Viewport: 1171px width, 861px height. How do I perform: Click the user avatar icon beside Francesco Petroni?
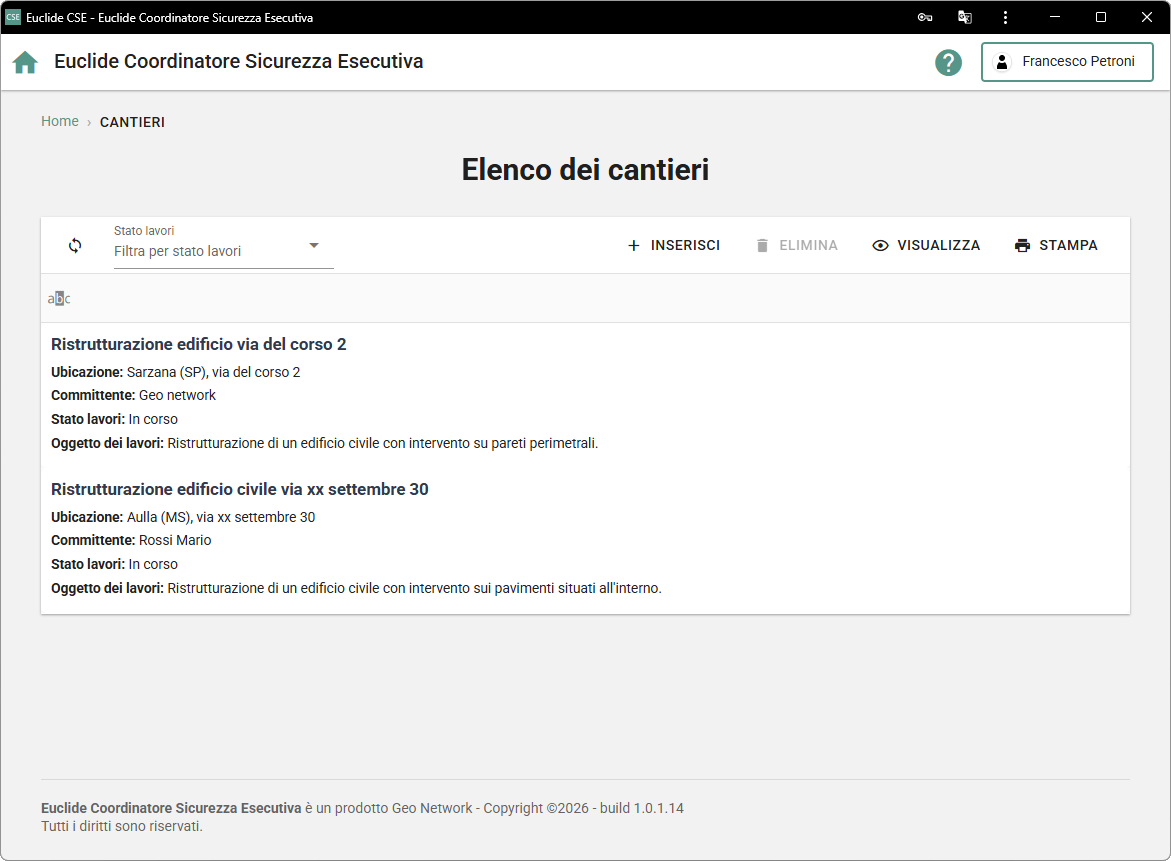pyautogui.click(x=1001, y=62)
